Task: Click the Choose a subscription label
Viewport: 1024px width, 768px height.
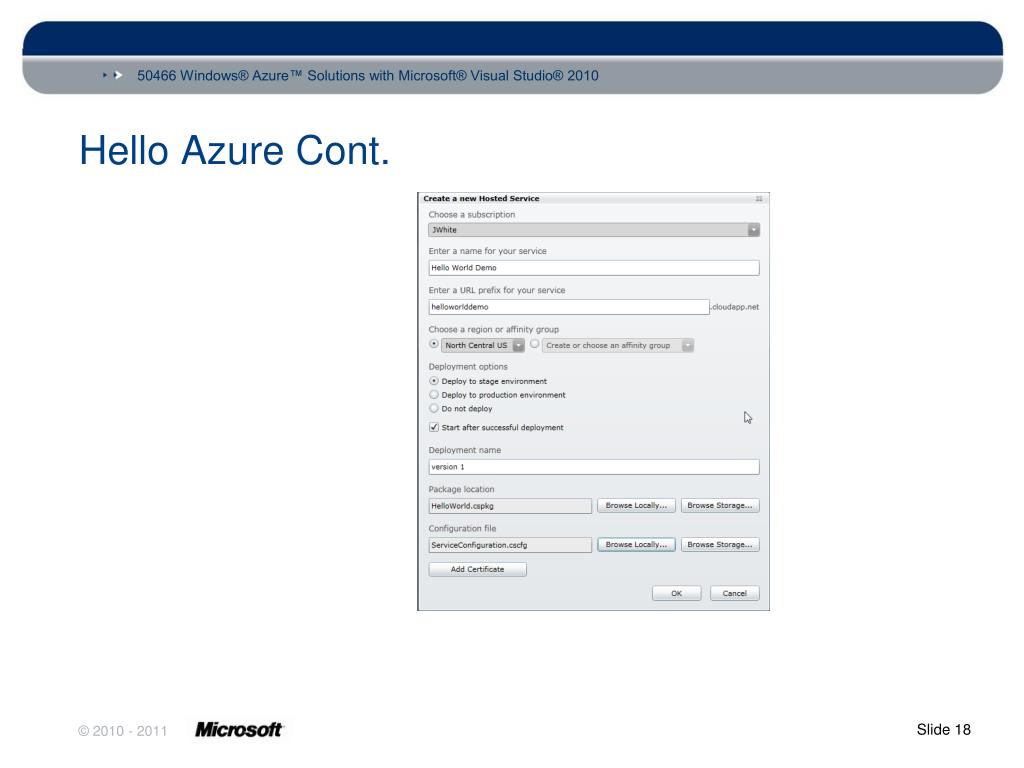Action: pos(472,215)
